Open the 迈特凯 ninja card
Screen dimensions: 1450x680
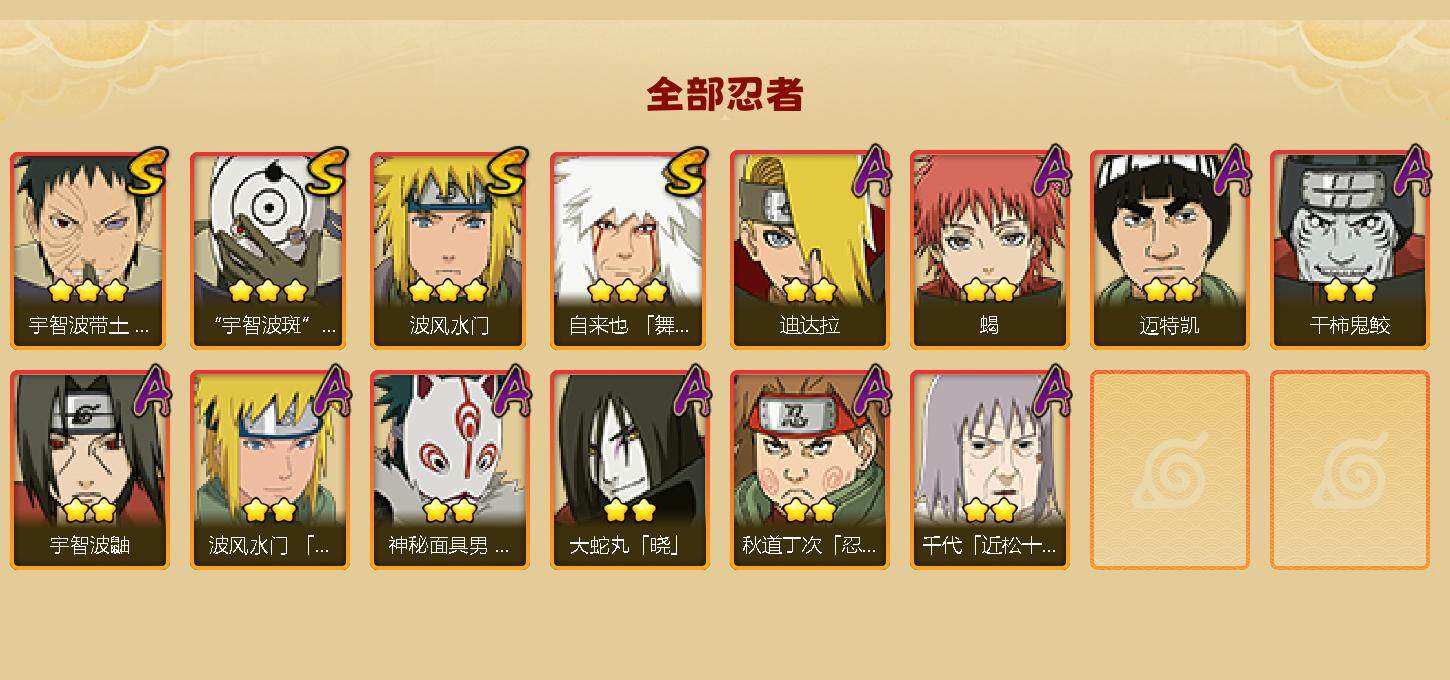pyautogui.click(x=1170, y=250)
